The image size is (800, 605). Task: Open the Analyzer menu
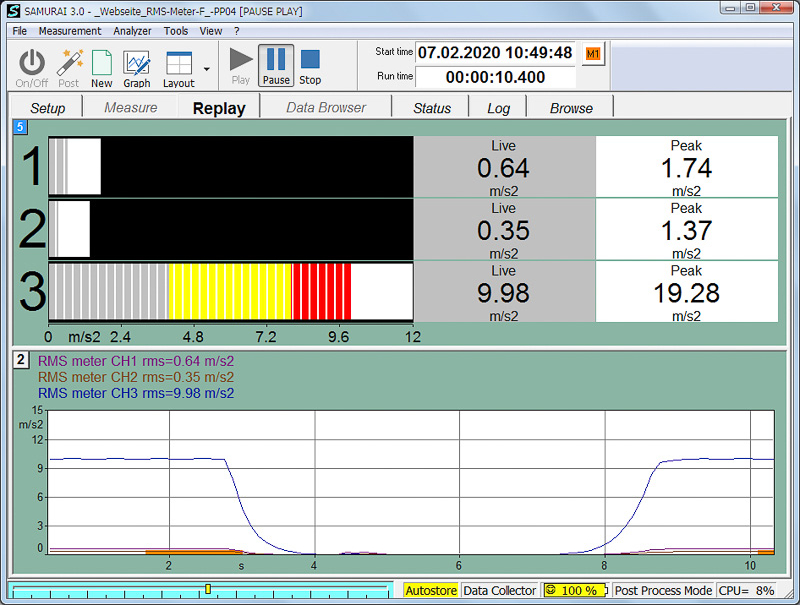click(x=132, y=31)
